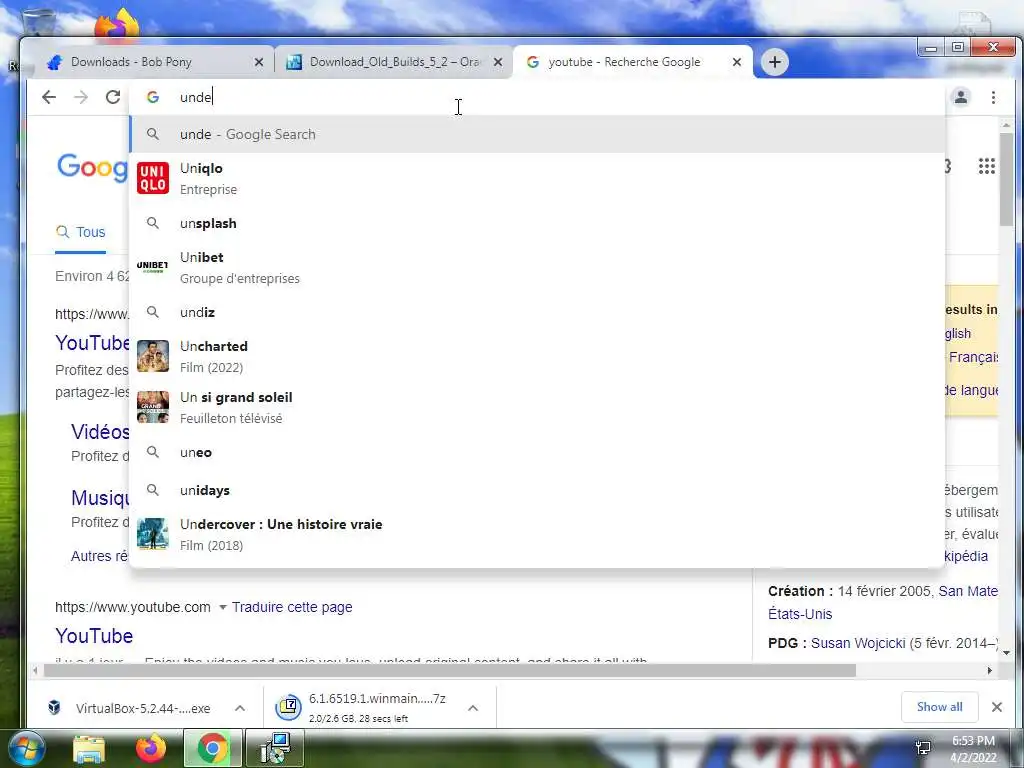This screenshot has height=768, width=1024.
Task: Click the vertical scrollbar up arrow
Action: coord(1006,125)
